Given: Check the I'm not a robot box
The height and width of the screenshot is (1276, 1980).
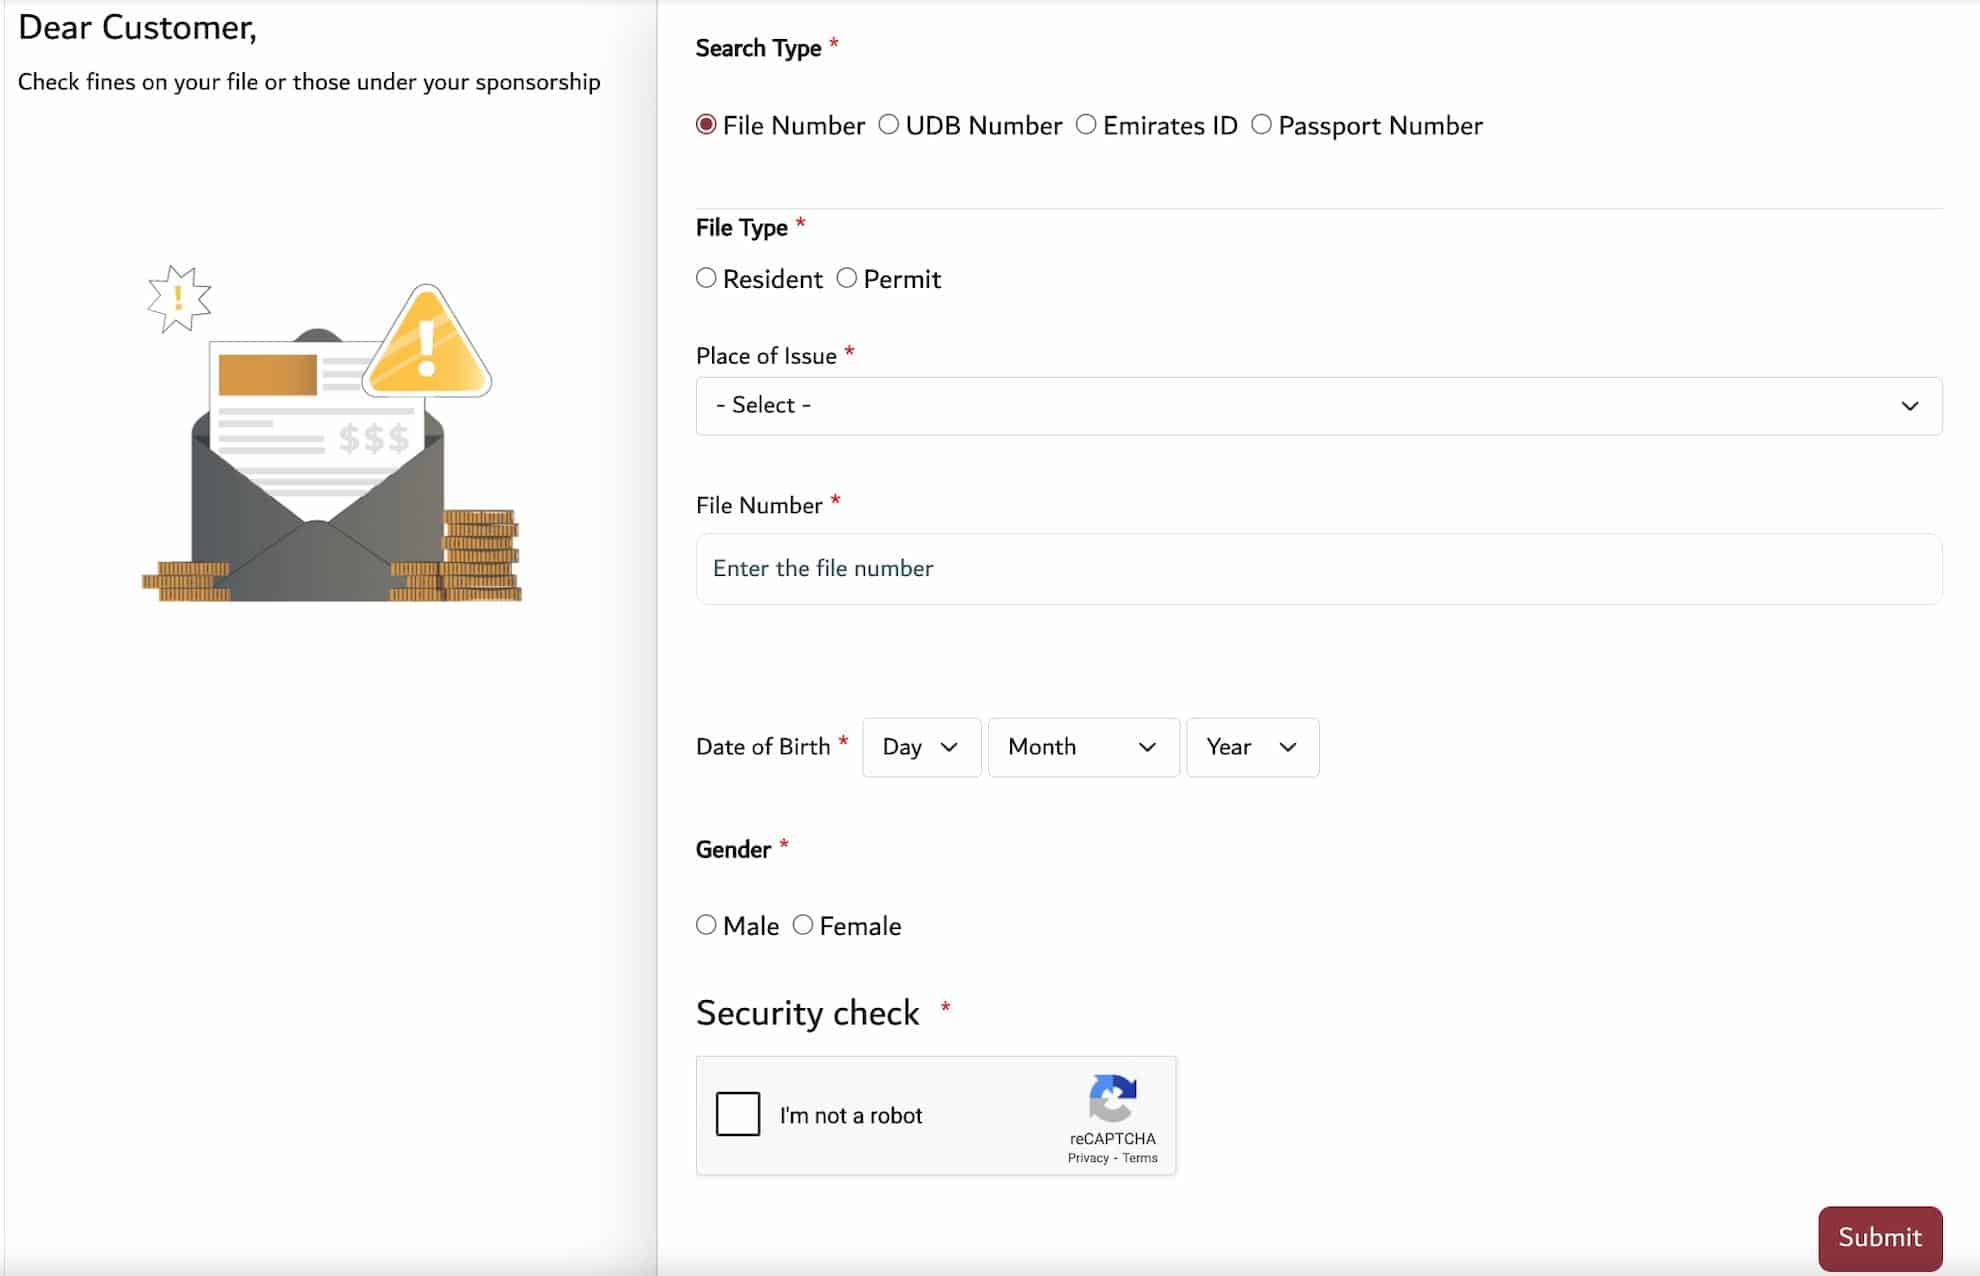Looking at the screenshot, I should (738, 1114).
